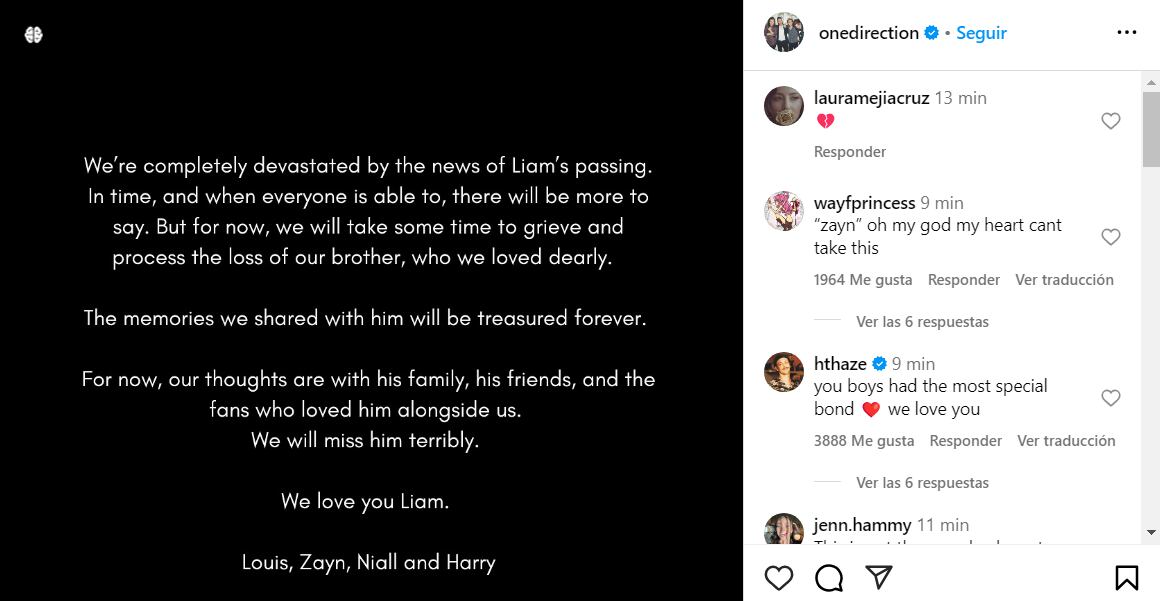Like wayfprincess's comment heart icon

click(1110, 237)
